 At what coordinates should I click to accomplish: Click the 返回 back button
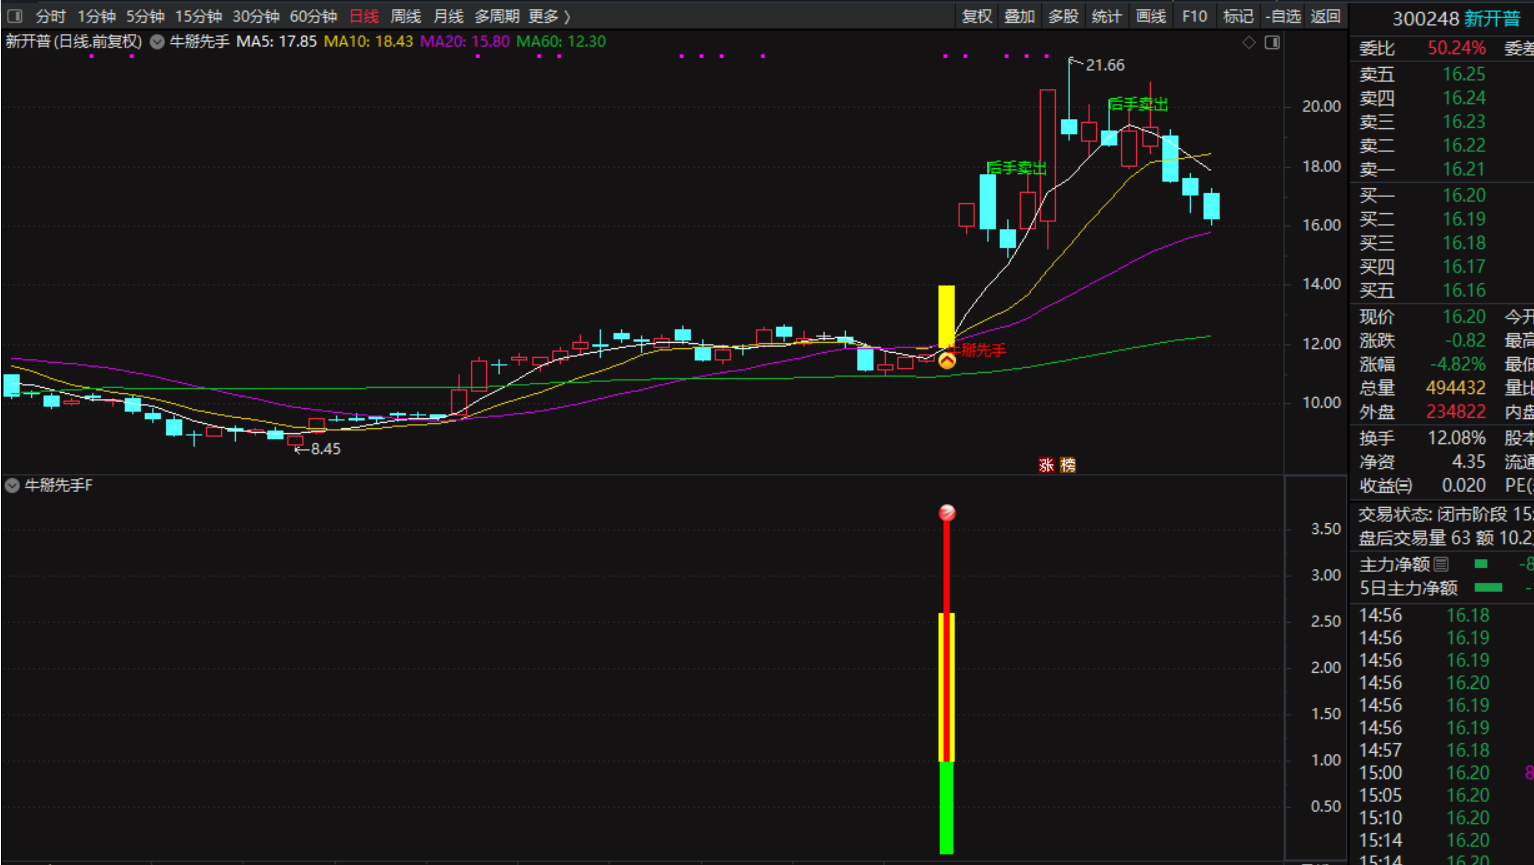(x=1325, y=16)
